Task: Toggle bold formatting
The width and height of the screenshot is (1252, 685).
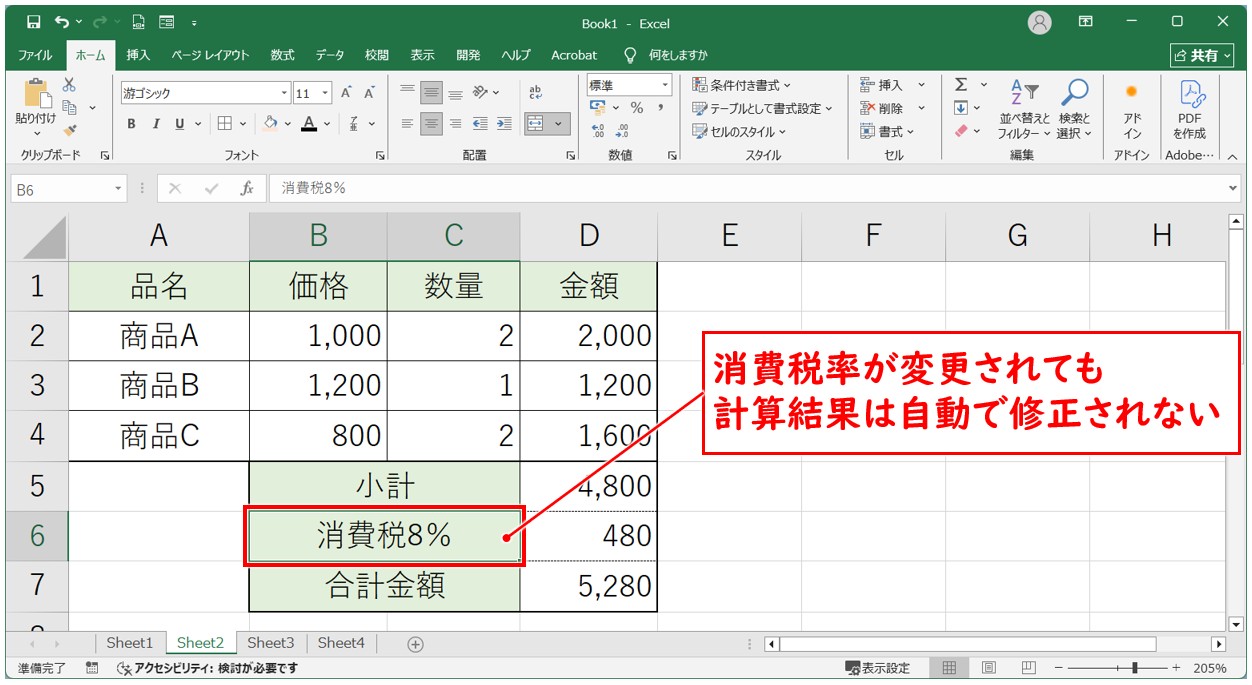Action: (131, 124)
